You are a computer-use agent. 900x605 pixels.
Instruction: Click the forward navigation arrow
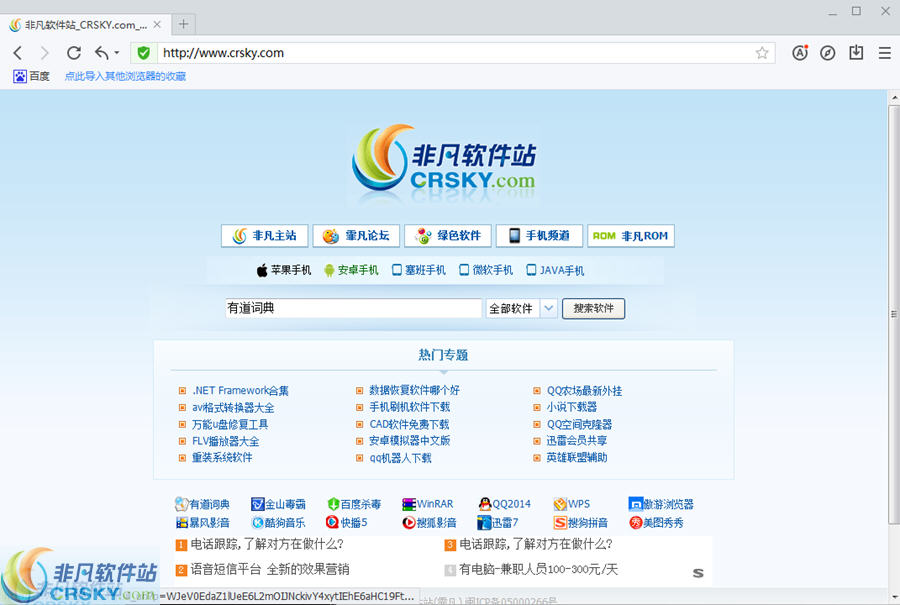(x=45, y=53)
